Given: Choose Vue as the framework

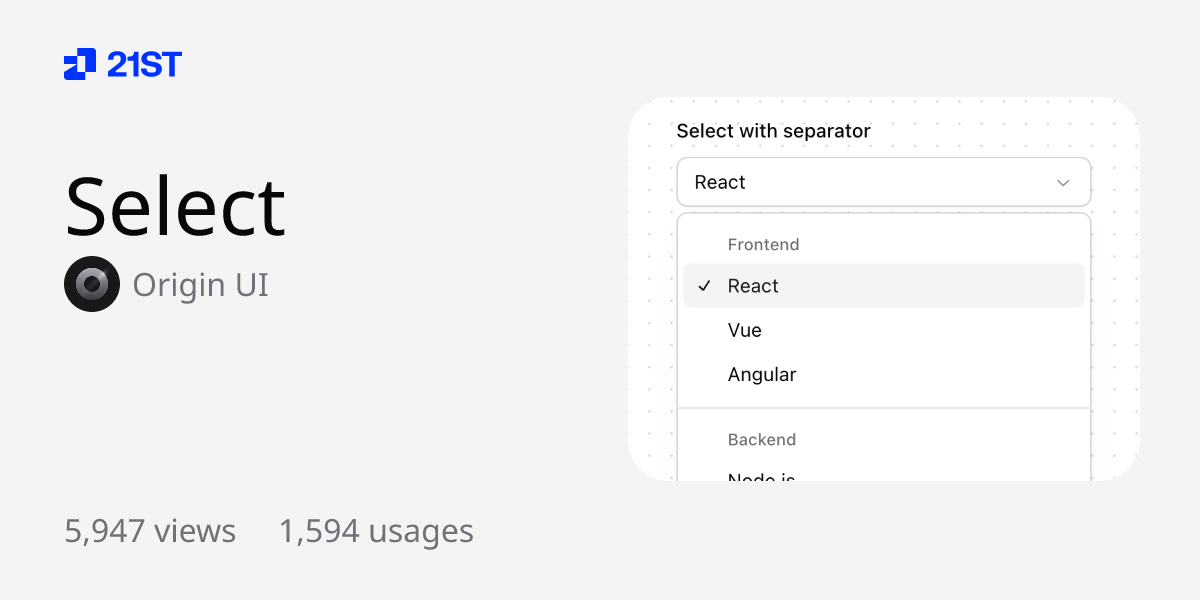Looking at the screenshot, I should 745,330.
